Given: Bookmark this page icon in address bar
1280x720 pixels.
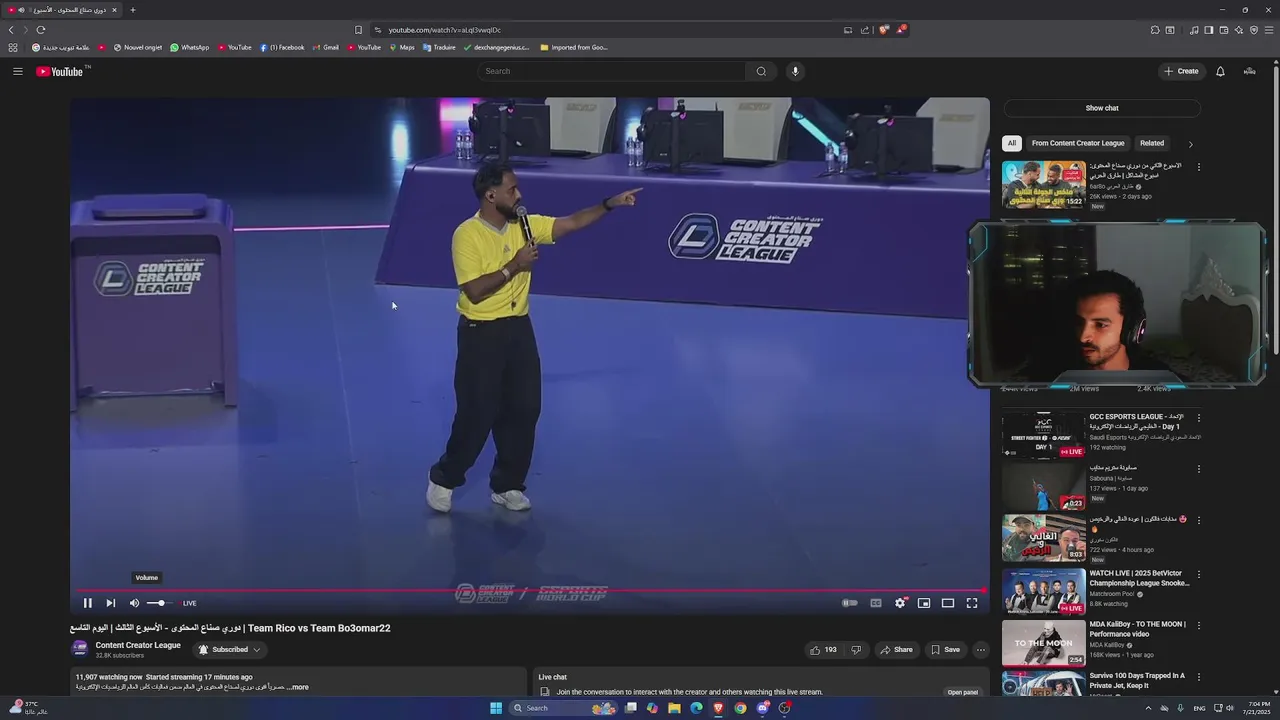Looking at the screenshot, I should (359, 30).
